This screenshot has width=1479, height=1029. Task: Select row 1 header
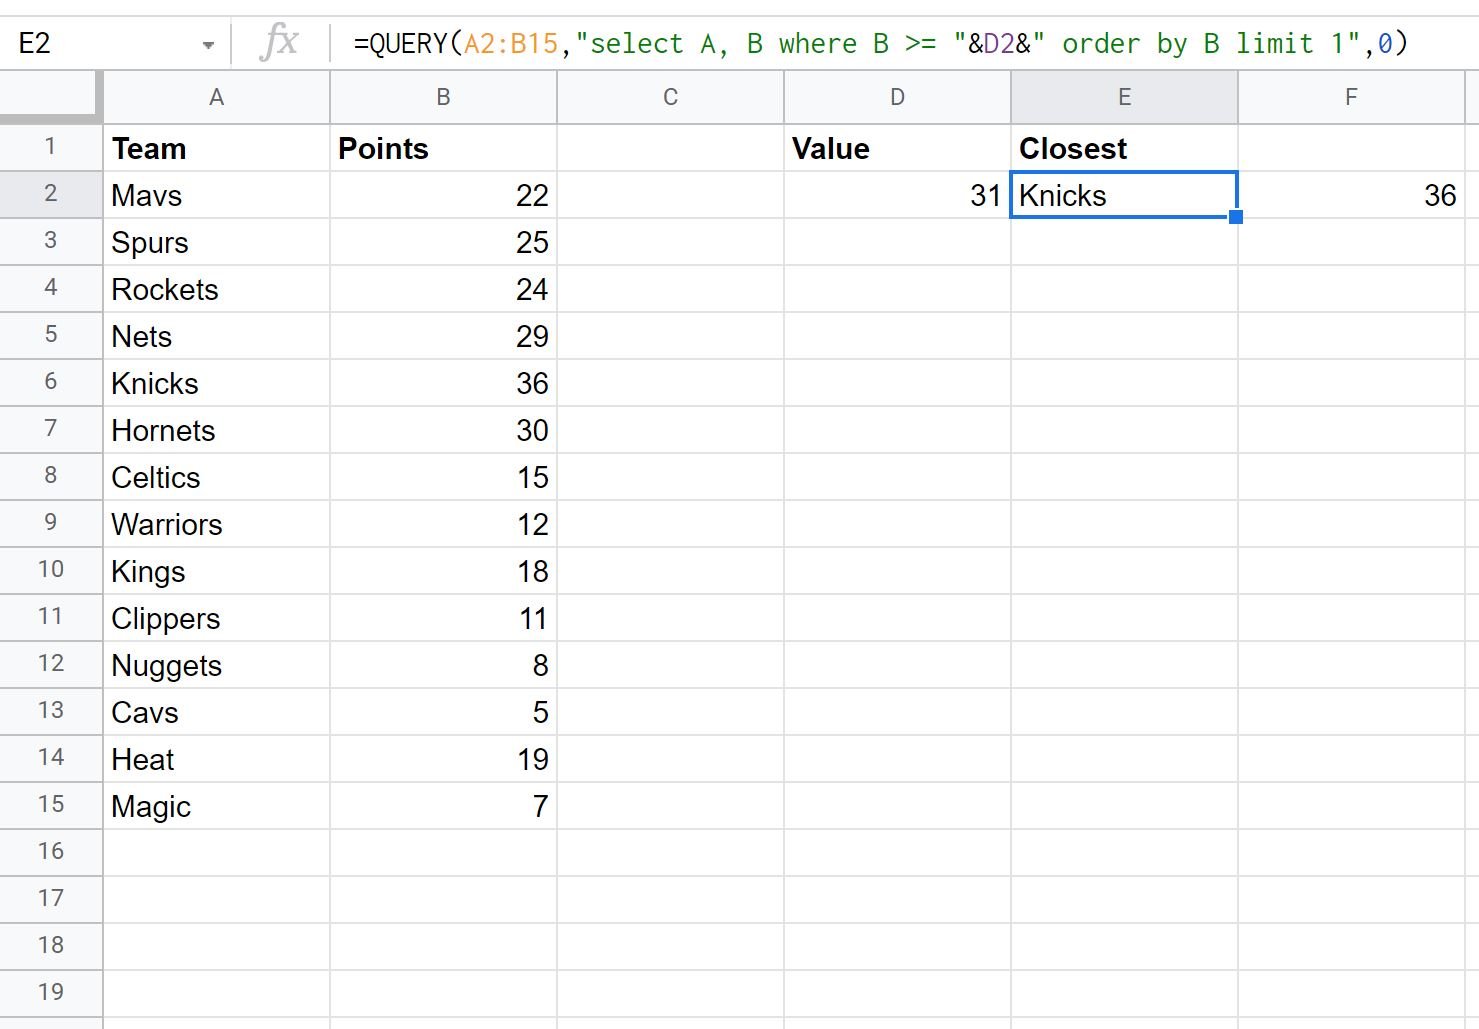tap(51, 147)
